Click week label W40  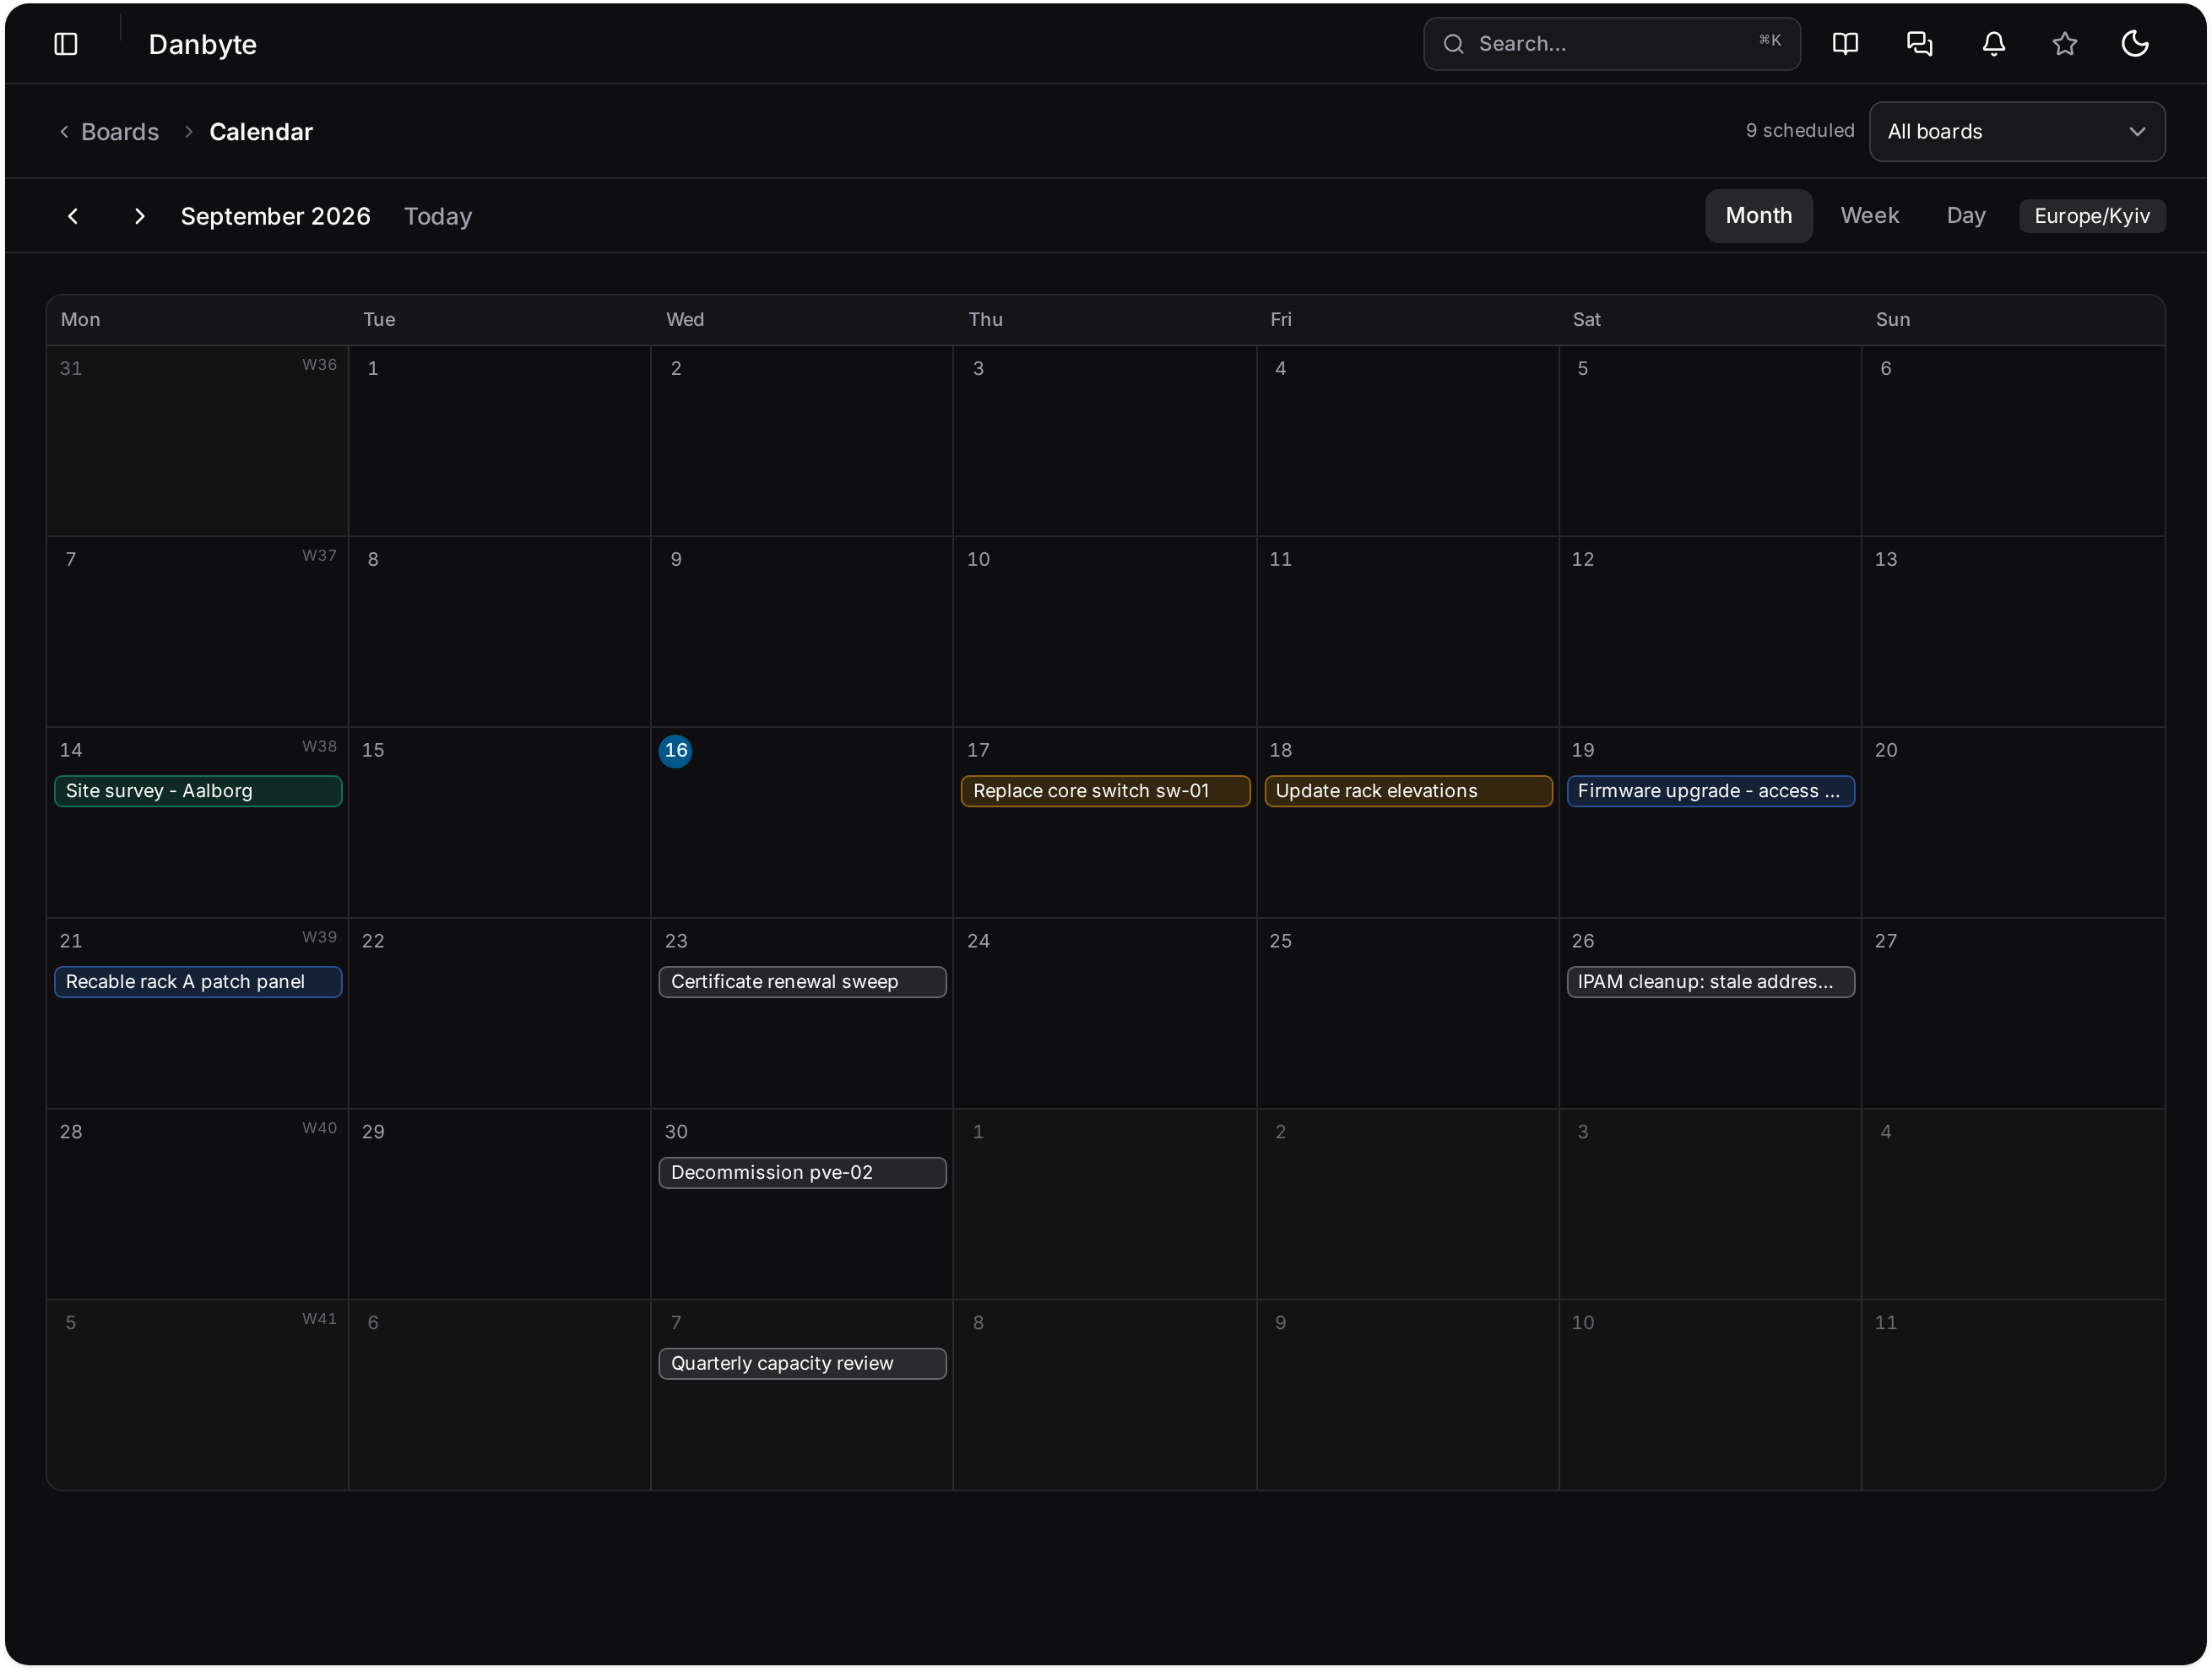click(x=319, y=1128)
